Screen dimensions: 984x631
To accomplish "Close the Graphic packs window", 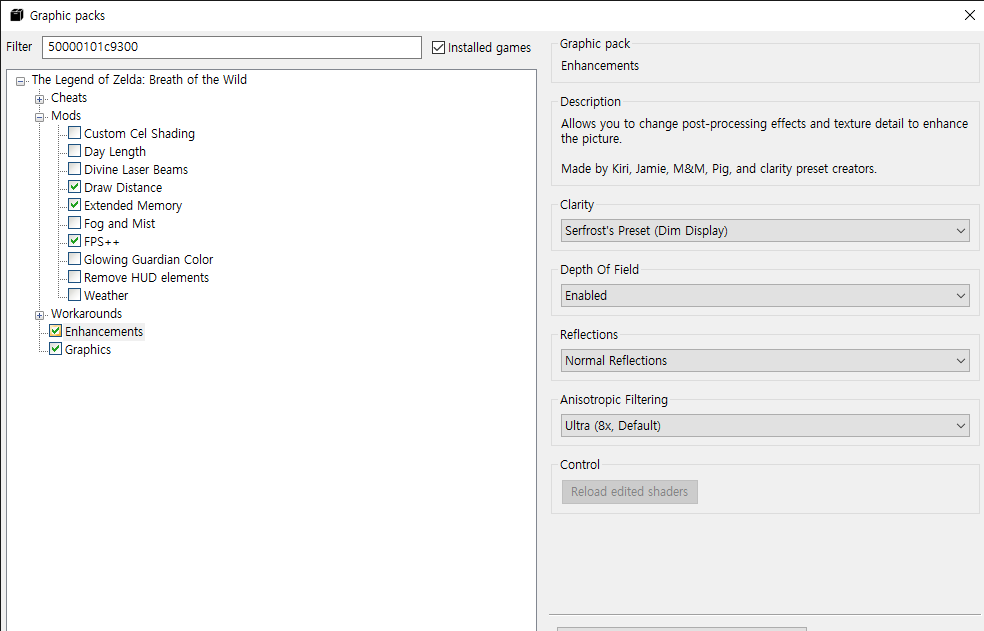I will coord(969,15).
